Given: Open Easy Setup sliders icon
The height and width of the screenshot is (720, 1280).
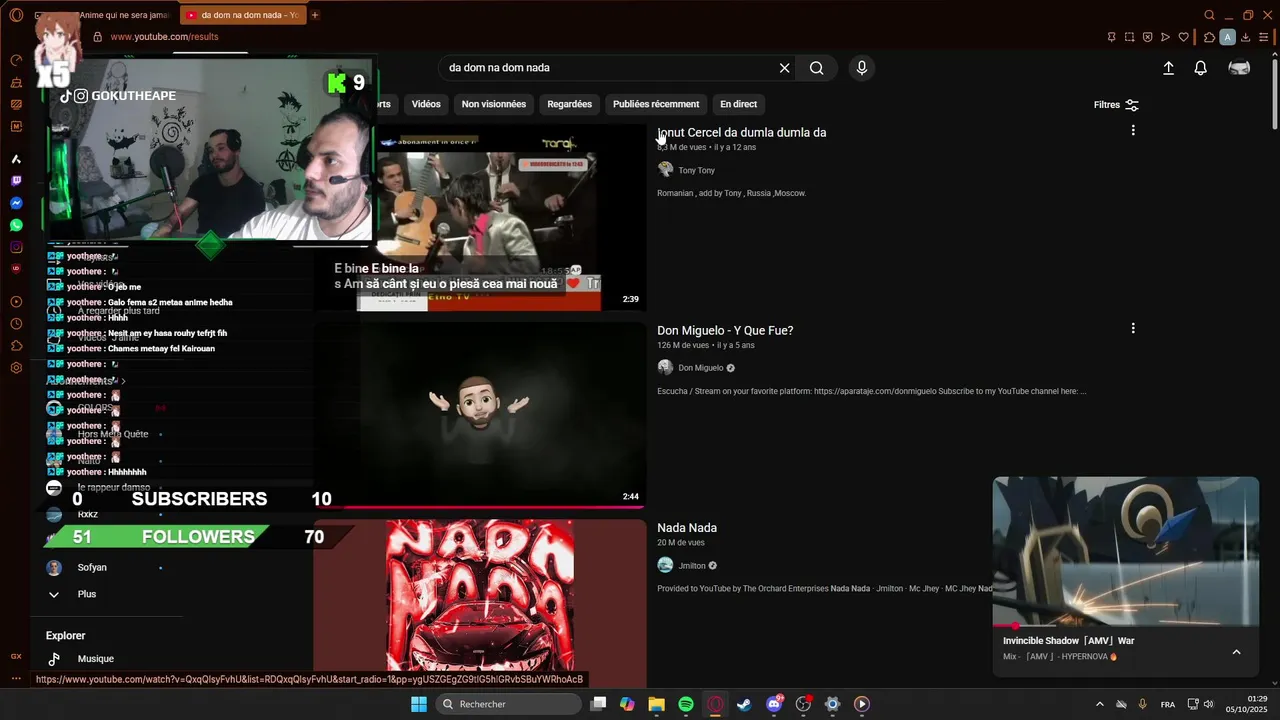Looking at the screenshot, I should tap(1264, 37).
